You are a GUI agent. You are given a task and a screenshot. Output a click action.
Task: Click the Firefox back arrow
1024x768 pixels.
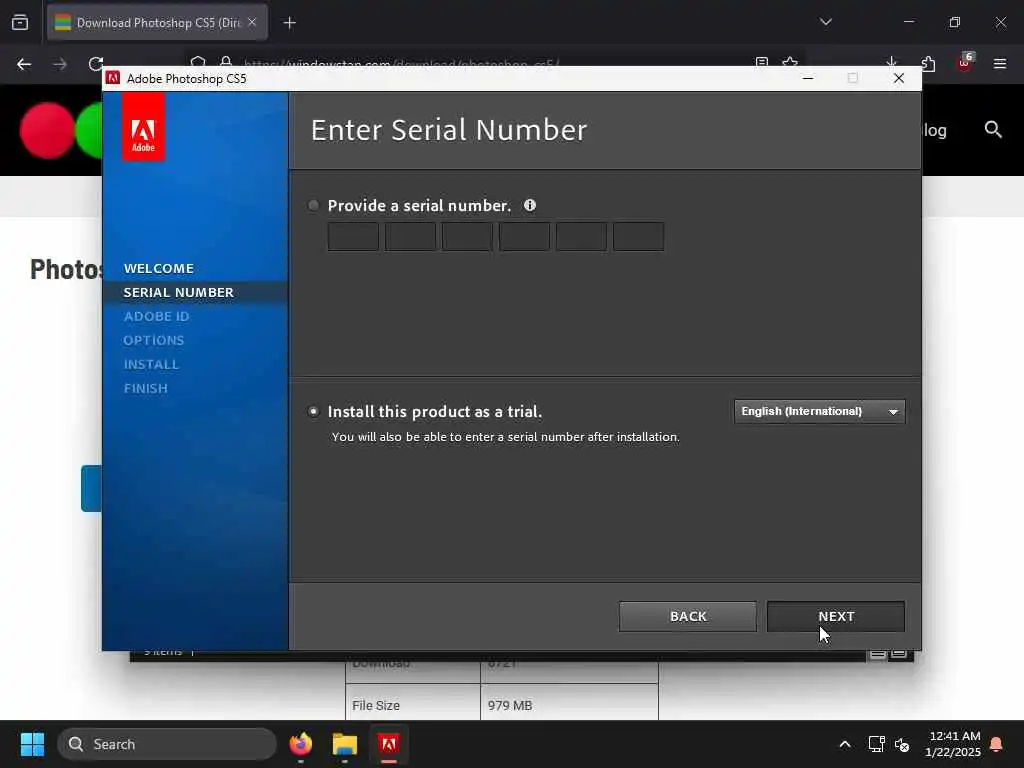[x=24, y=64]
